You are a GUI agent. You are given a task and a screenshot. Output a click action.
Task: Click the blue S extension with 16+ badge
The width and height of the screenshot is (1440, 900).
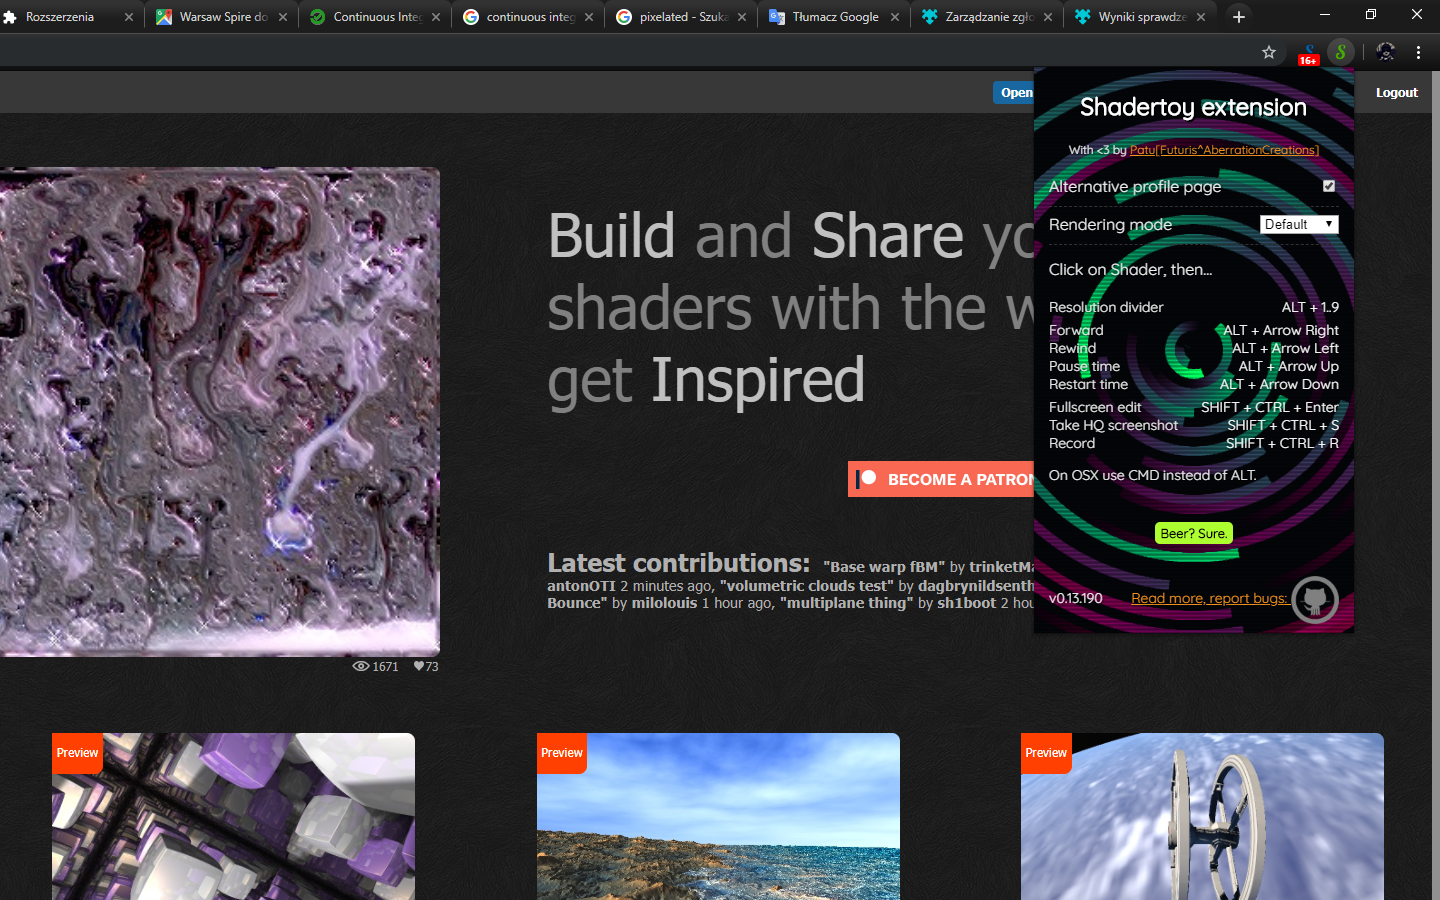(x=1308, y=53)
